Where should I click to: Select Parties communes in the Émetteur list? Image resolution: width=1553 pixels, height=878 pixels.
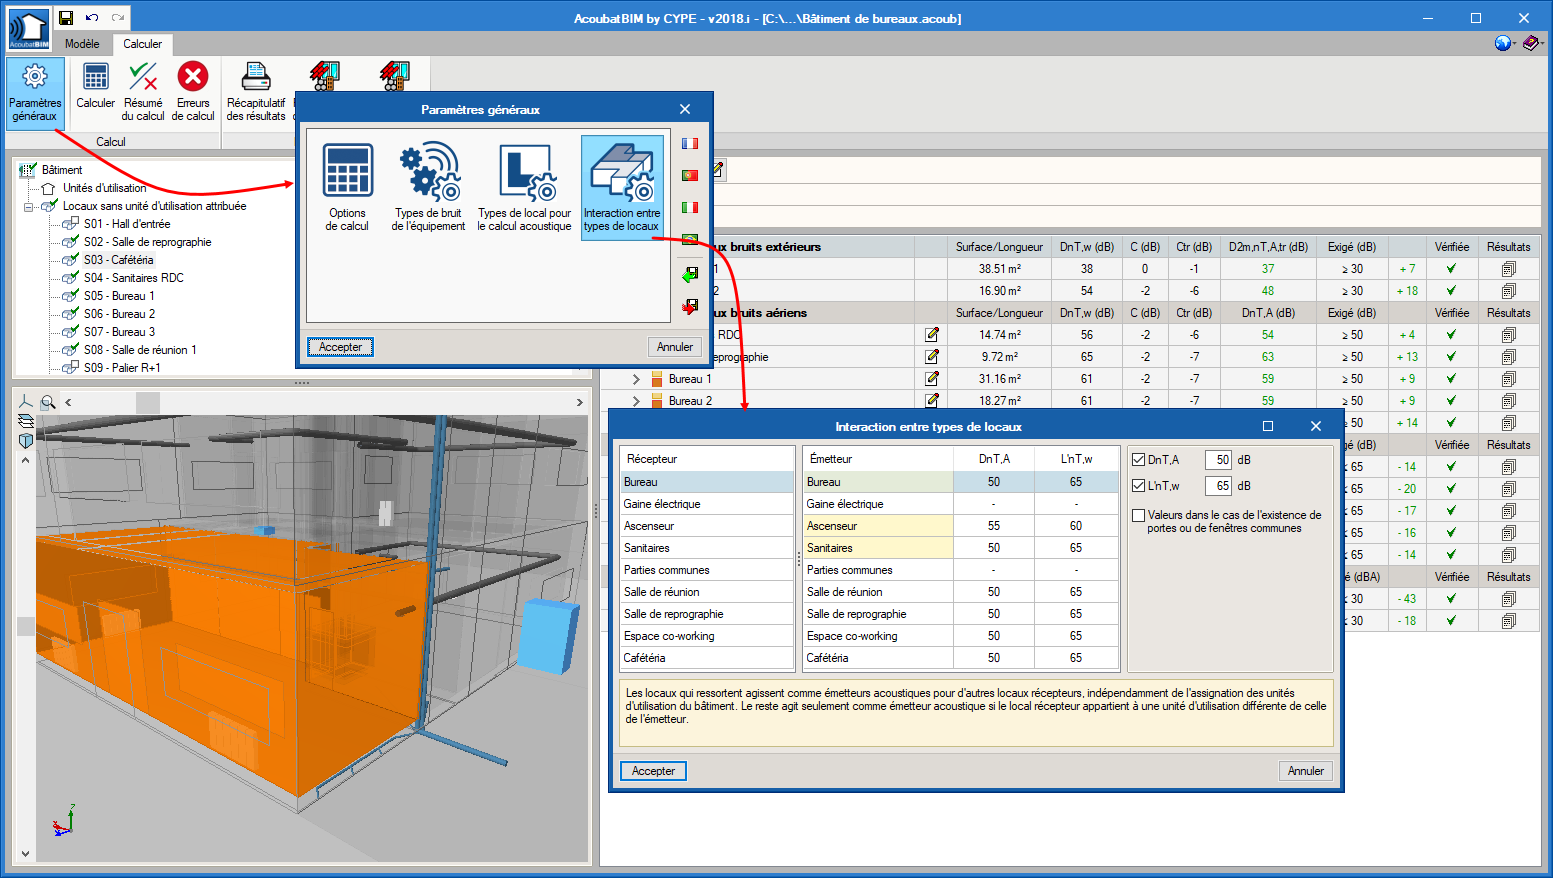[878, 570]
